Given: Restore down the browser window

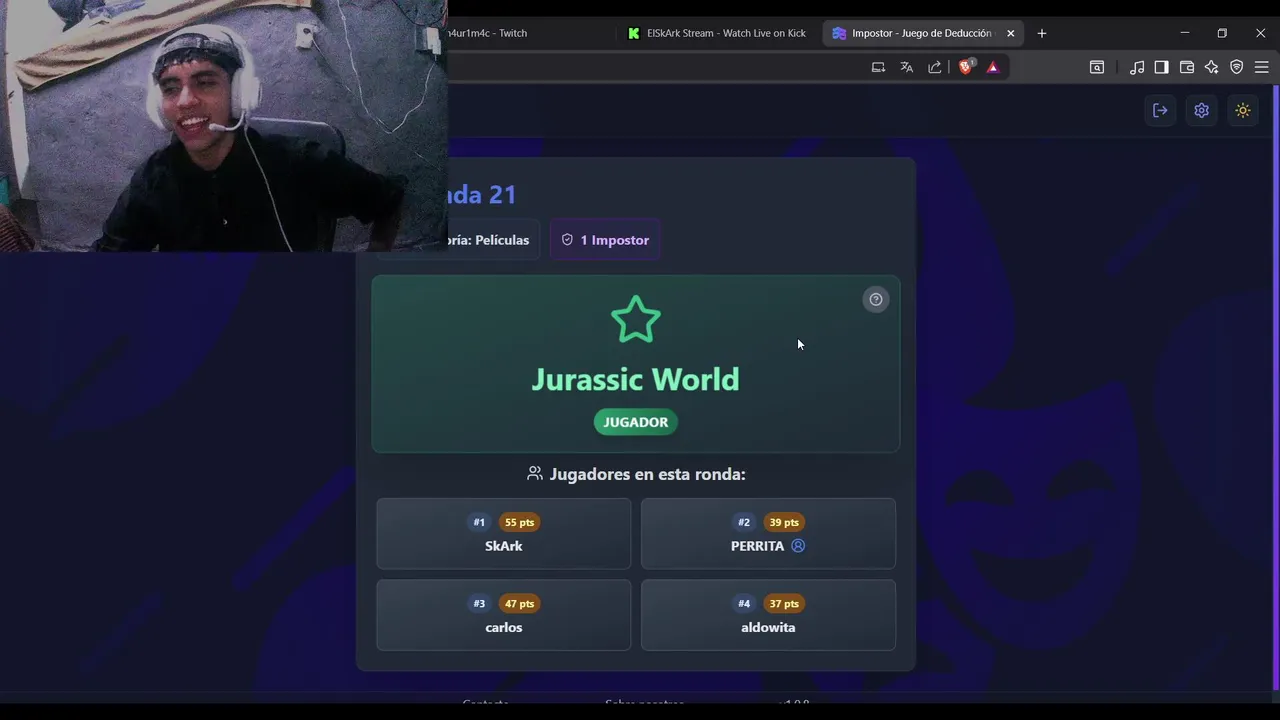Looking at the screenshot, I should click(x=1222, y=33).
